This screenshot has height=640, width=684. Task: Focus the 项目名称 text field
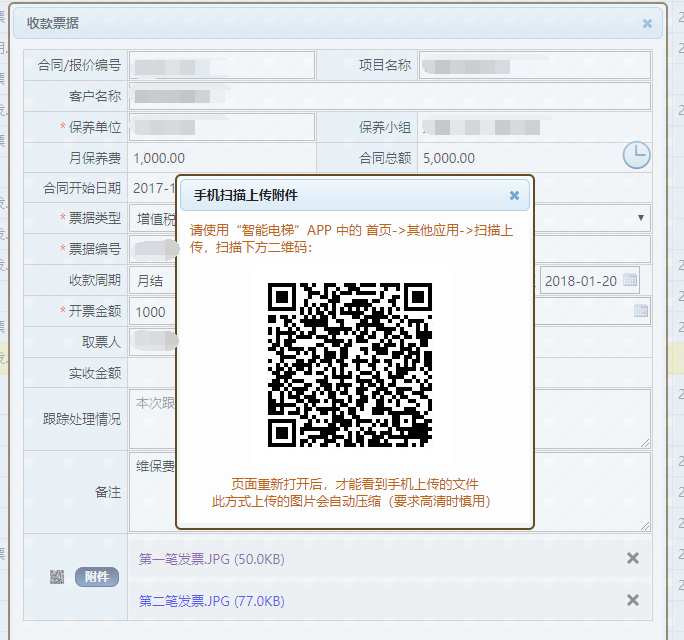(x=534, y=66)
